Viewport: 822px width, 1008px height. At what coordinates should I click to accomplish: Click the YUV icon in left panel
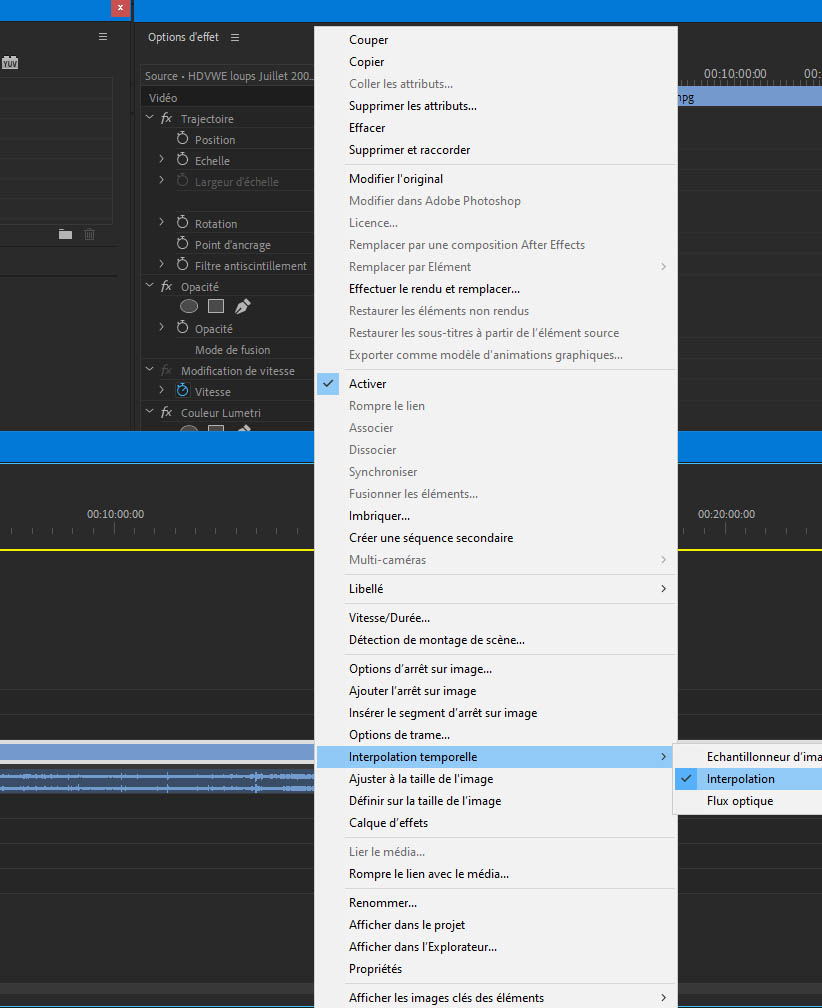[x=10, y=62]
